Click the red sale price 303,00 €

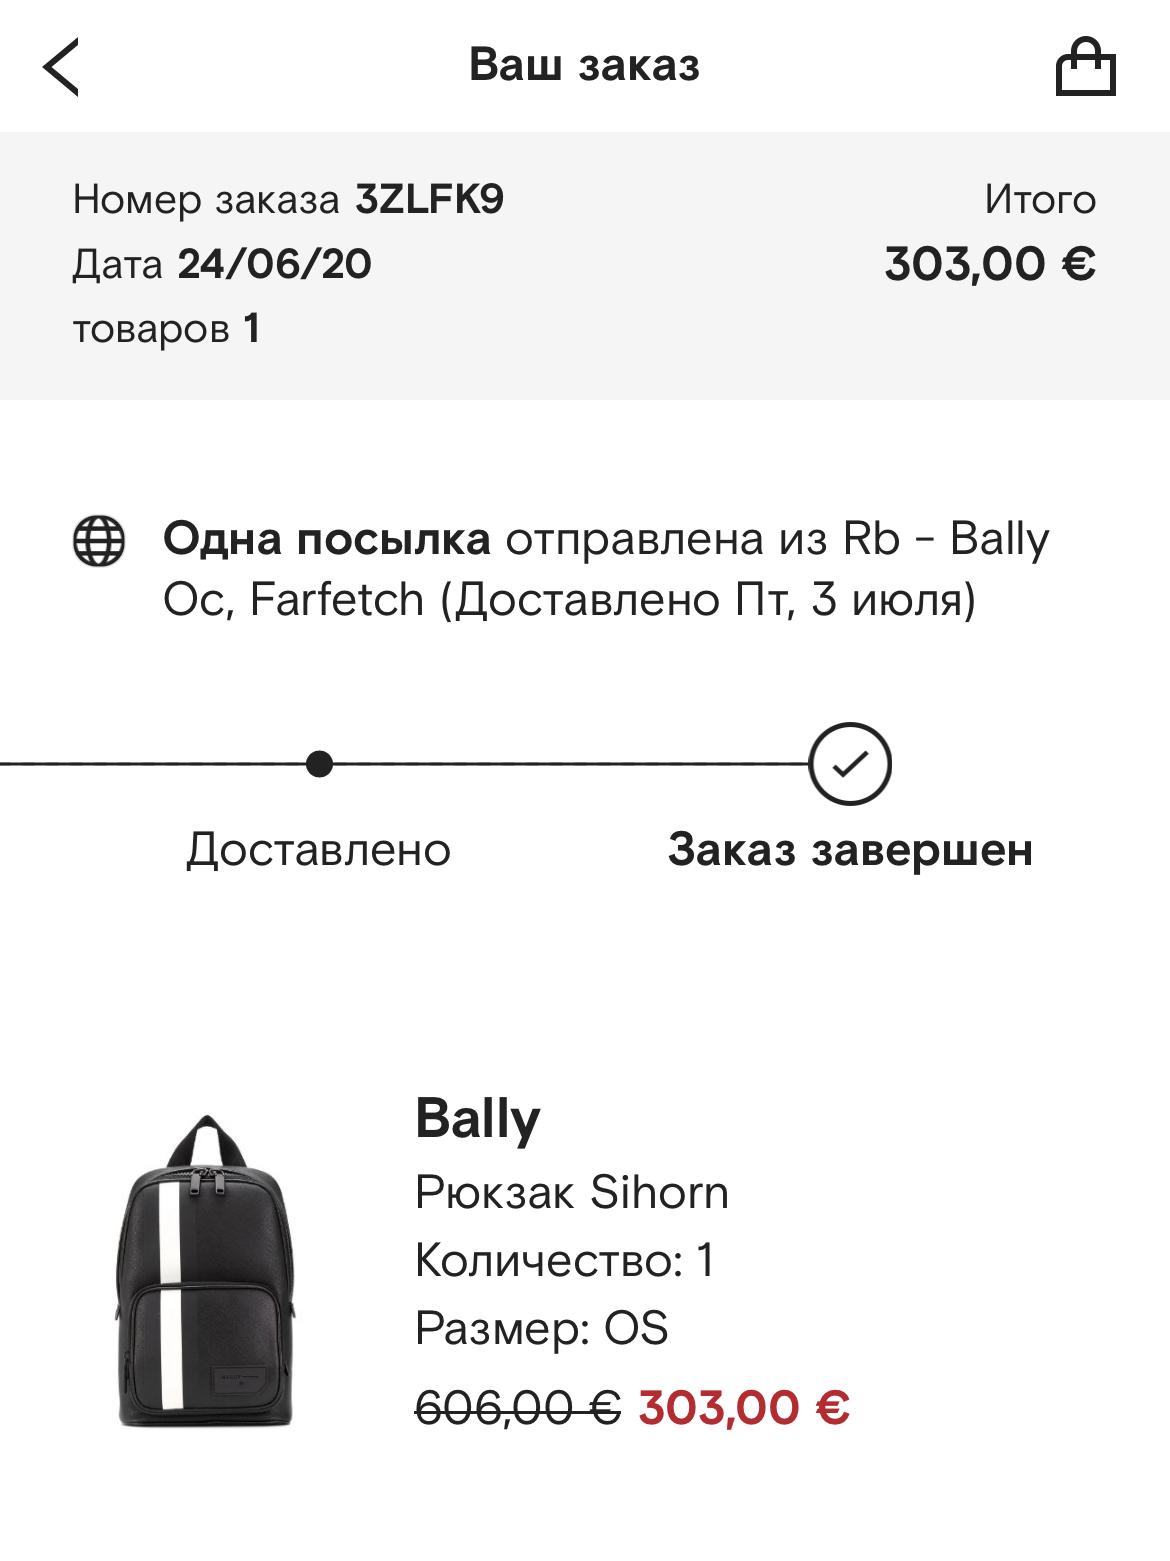[744, 1408]
